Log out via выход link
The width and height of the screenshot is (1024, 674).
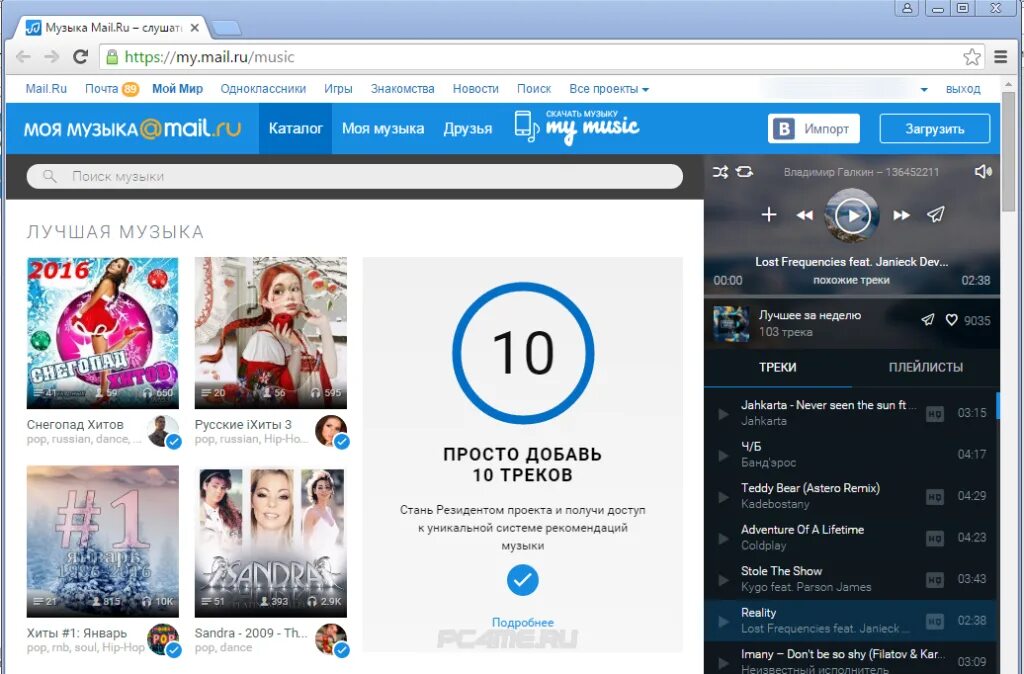coord(963,89)
